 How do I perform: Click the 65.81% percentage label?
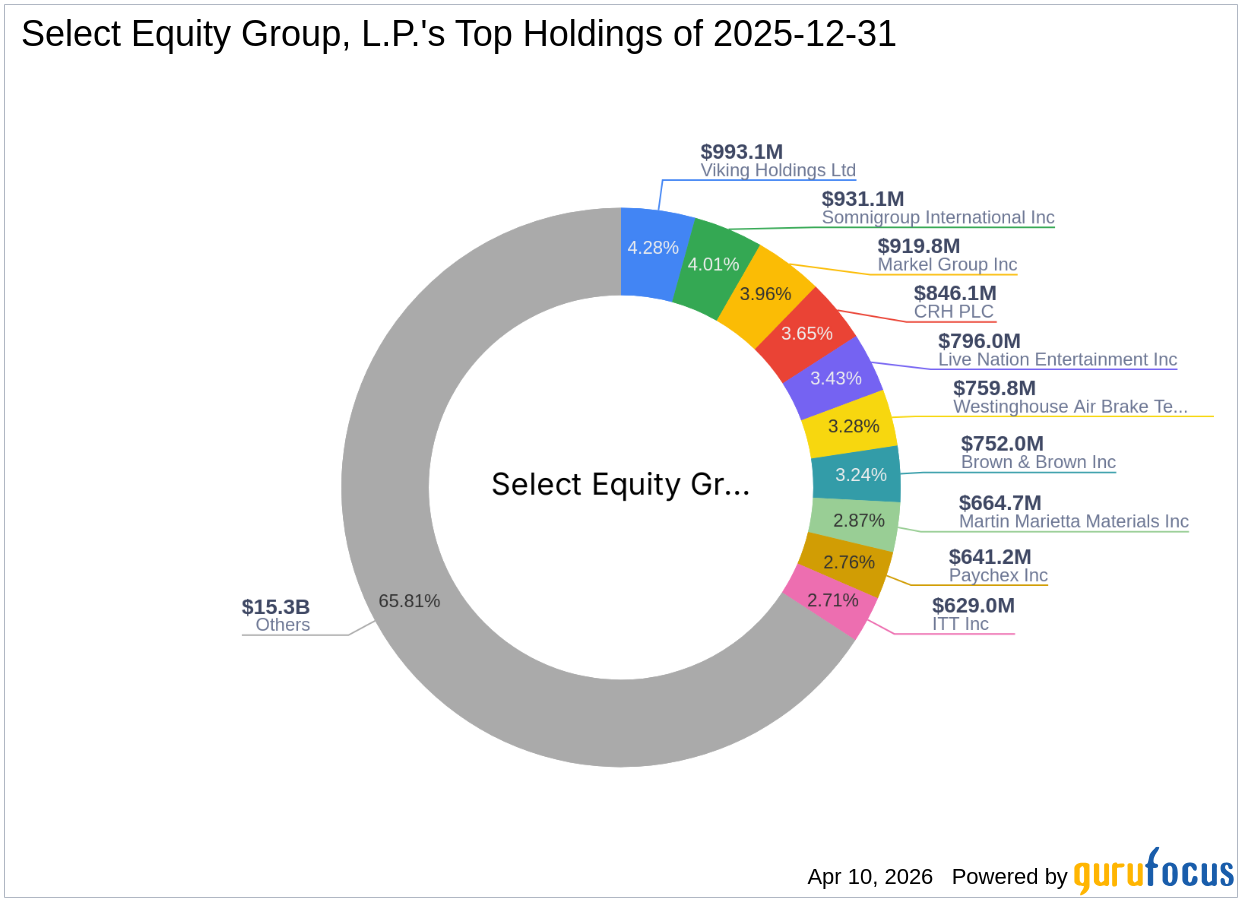(409, 601)
